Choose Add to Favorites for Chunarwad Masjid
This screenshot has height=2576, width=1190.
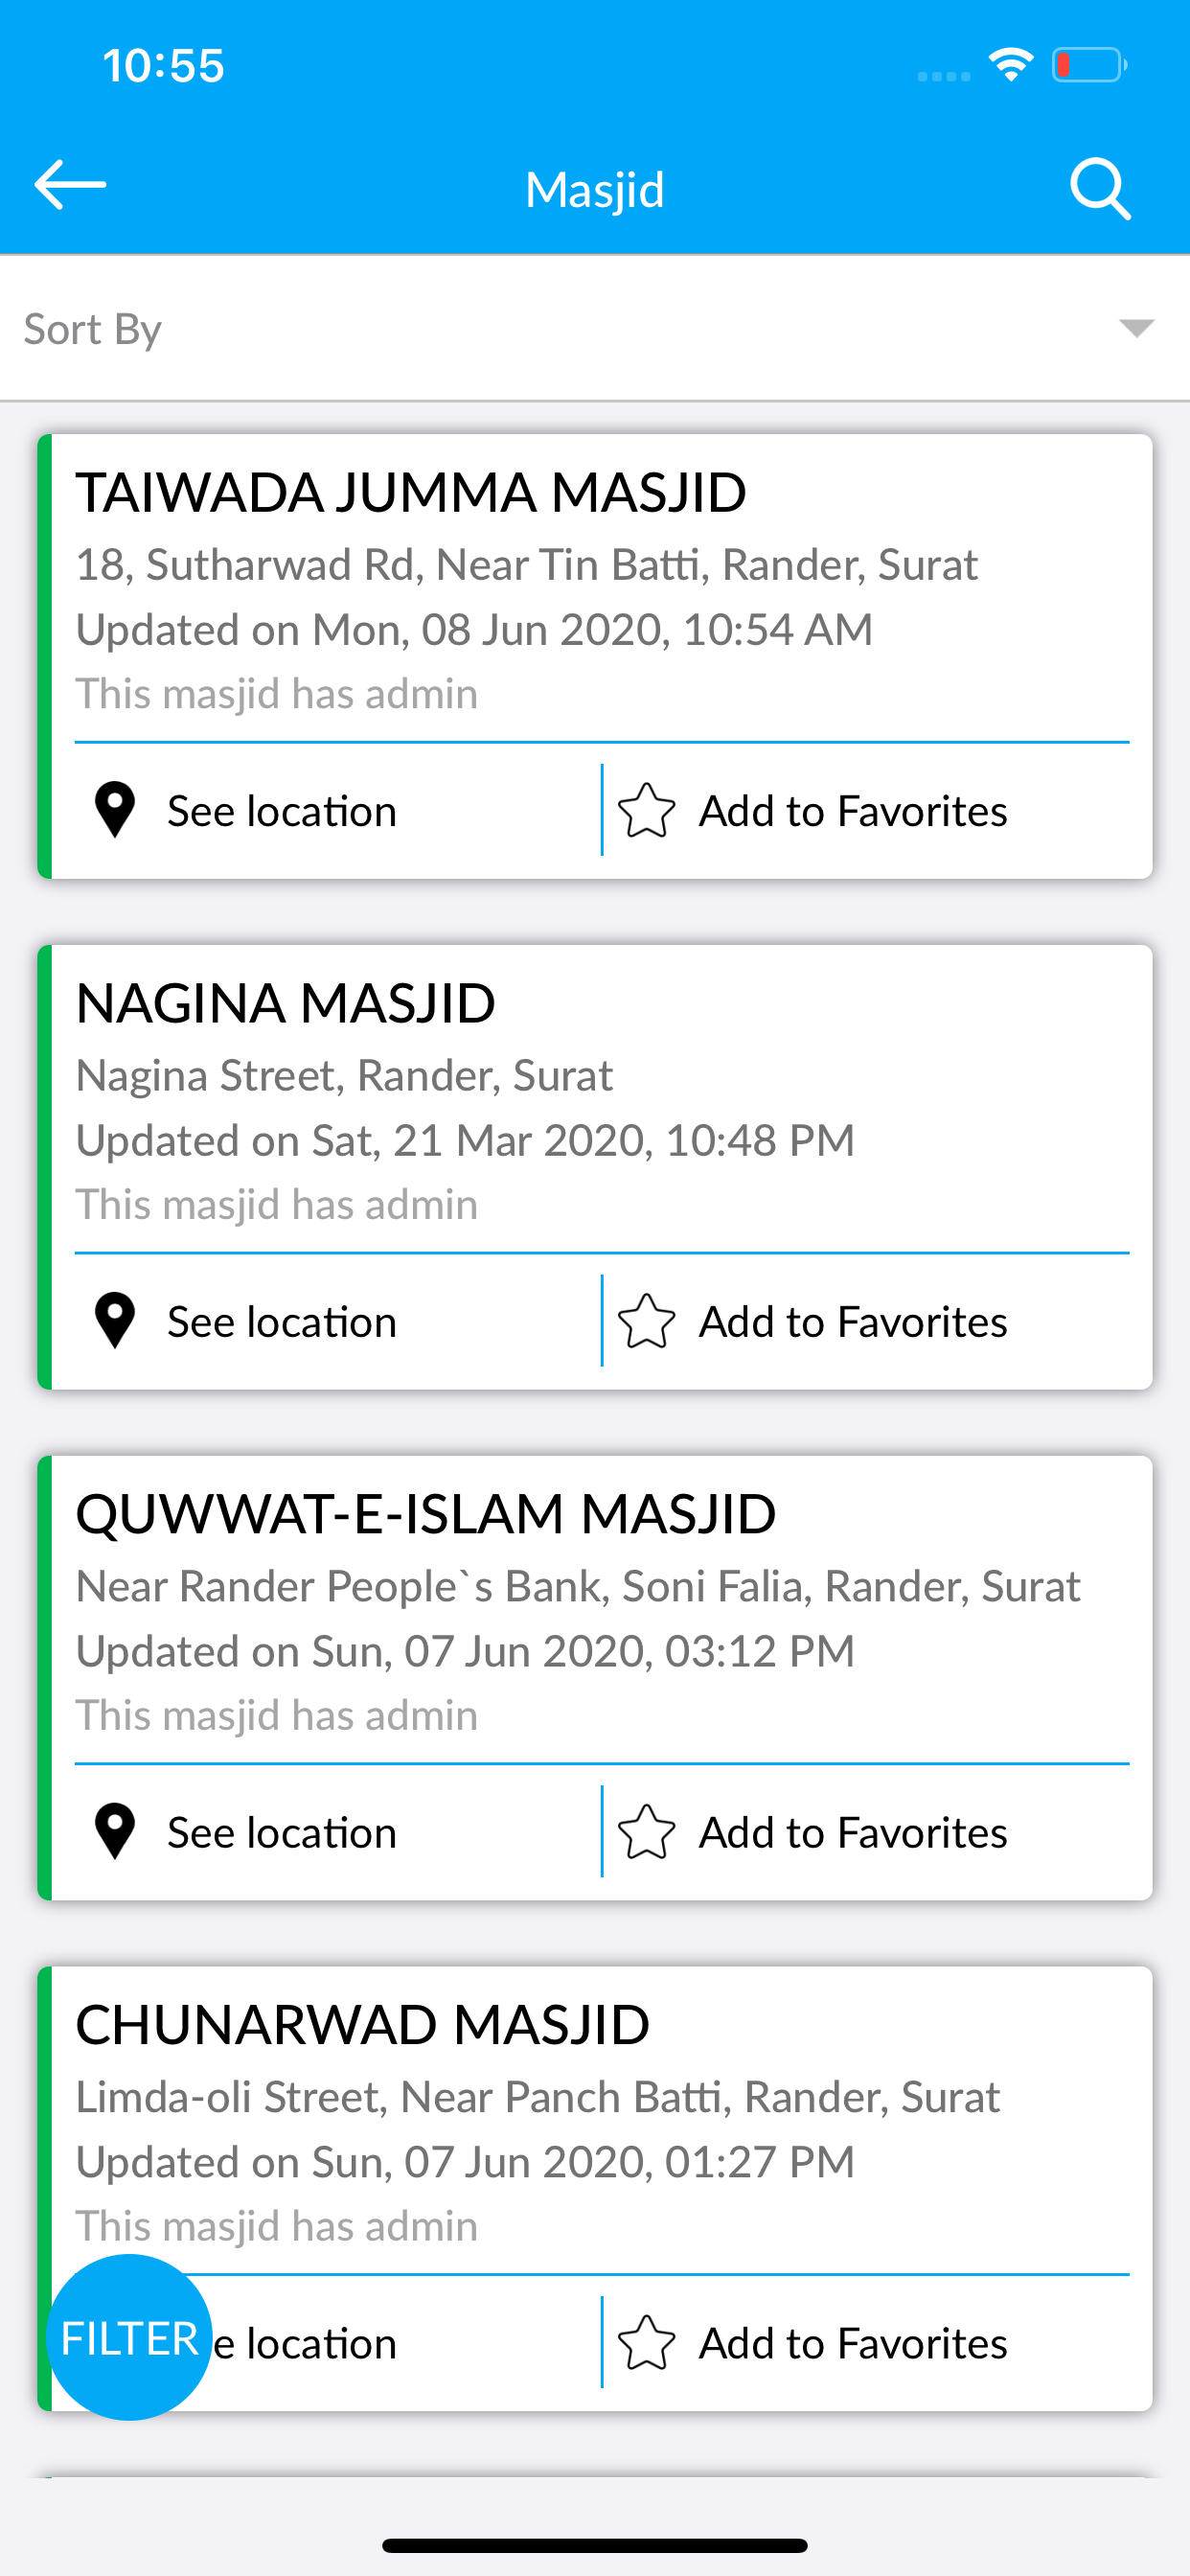(x=853, y=2343)
